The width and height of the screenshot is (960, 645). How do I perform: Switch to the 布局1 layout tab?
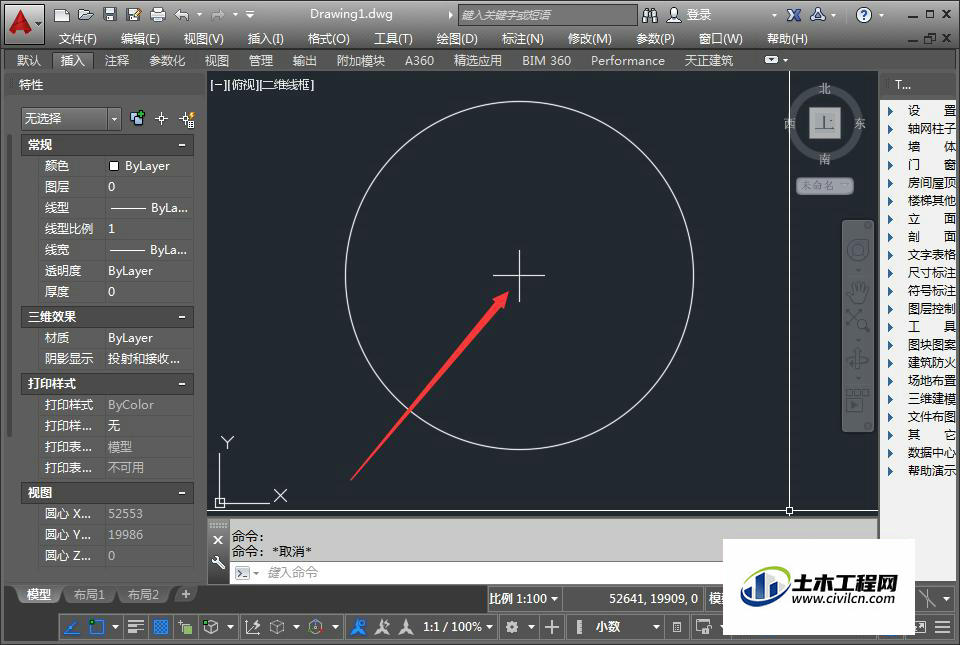[89, 594]
